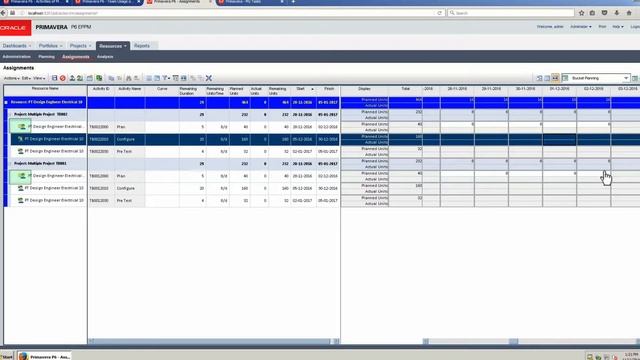Image resolution: width=640 pixels, height=360 pixels.
Task: Collapse Project Multiple Project T8002 group
Action: (x=11, y=115)
